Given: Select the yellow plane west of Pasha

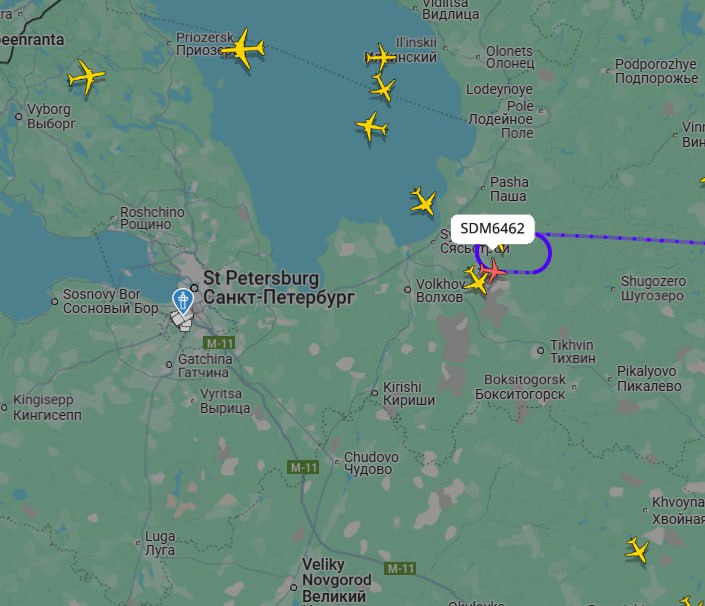Looking at the screenshot, I should click(423, 201).
